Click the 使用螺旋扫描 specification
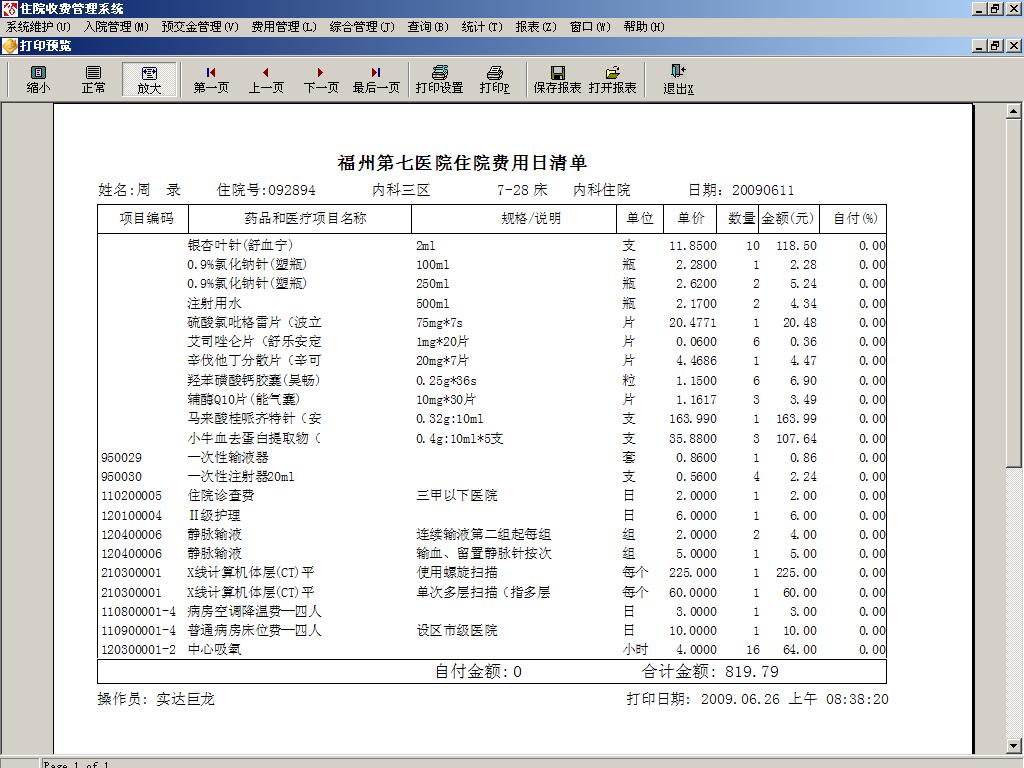This screenshot has height=768, width=1024. (456, 573)
